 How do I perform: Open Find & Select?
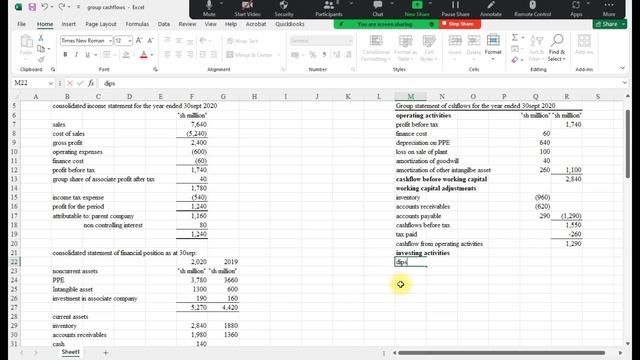[557, 48]
